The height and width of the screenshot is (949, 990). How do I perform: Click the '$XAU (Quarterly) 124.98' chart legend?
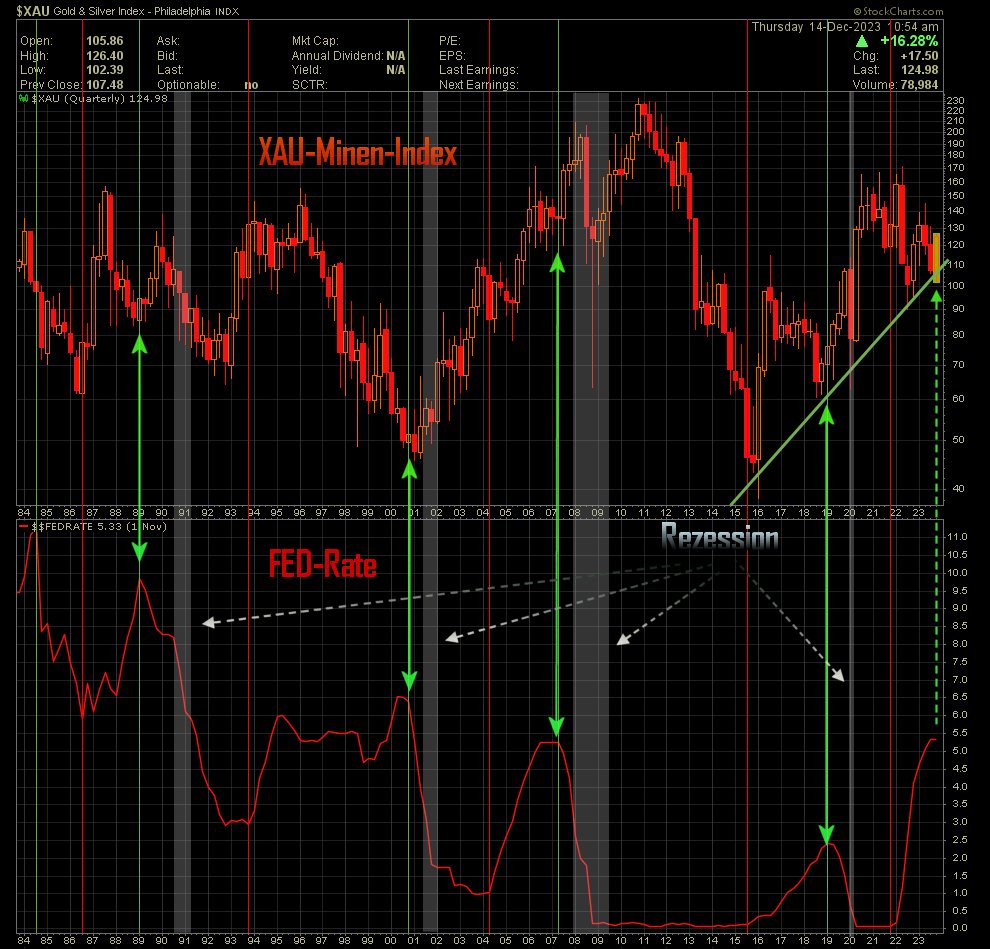99,98
